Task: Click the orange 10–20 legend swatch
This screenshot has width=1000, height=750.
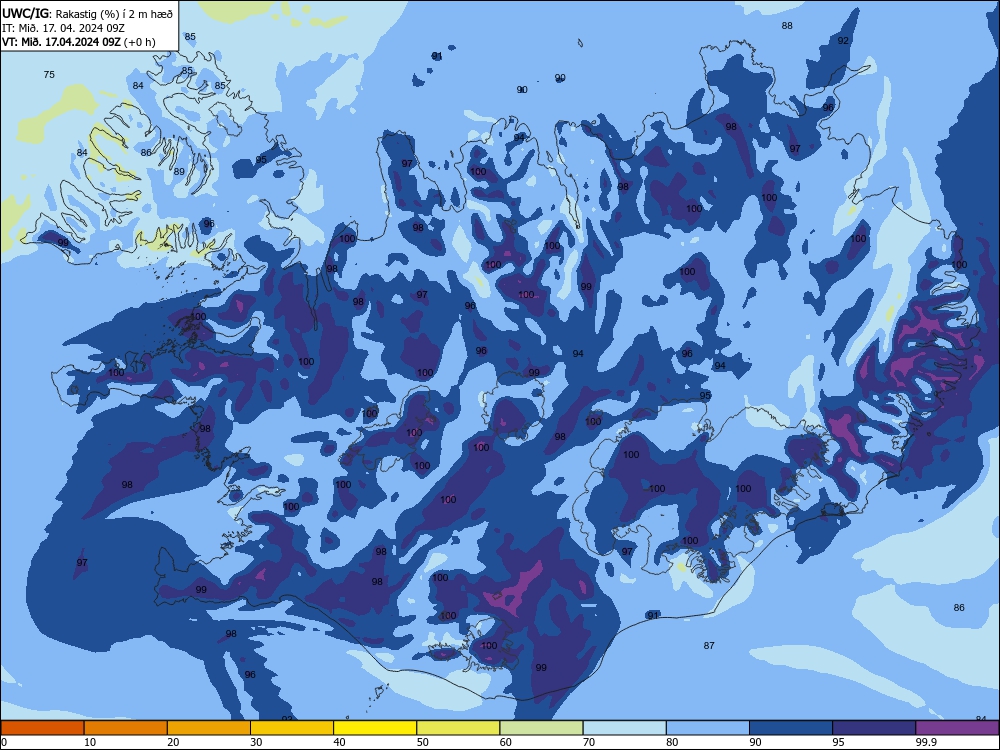Action: tap(126, 728)
